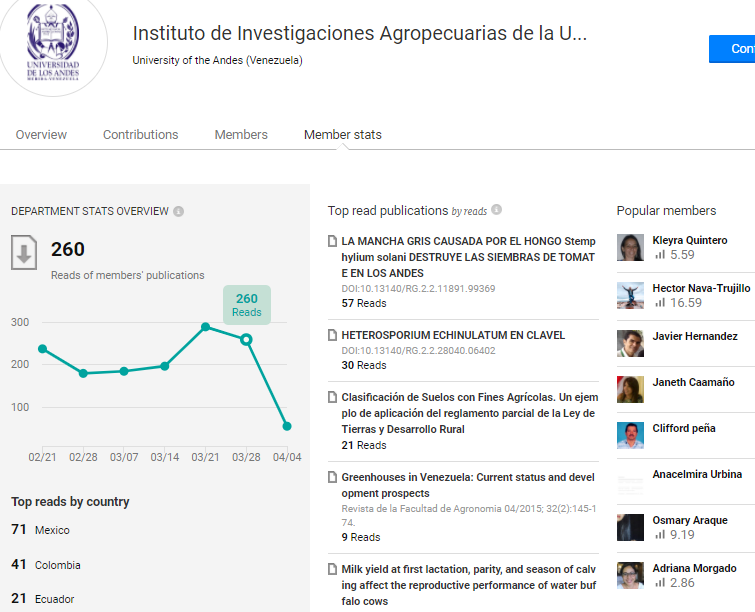Open Greenhouses in Venezuela publication
This screenshot has width=755, height=612.
click(x=468, y=485)
